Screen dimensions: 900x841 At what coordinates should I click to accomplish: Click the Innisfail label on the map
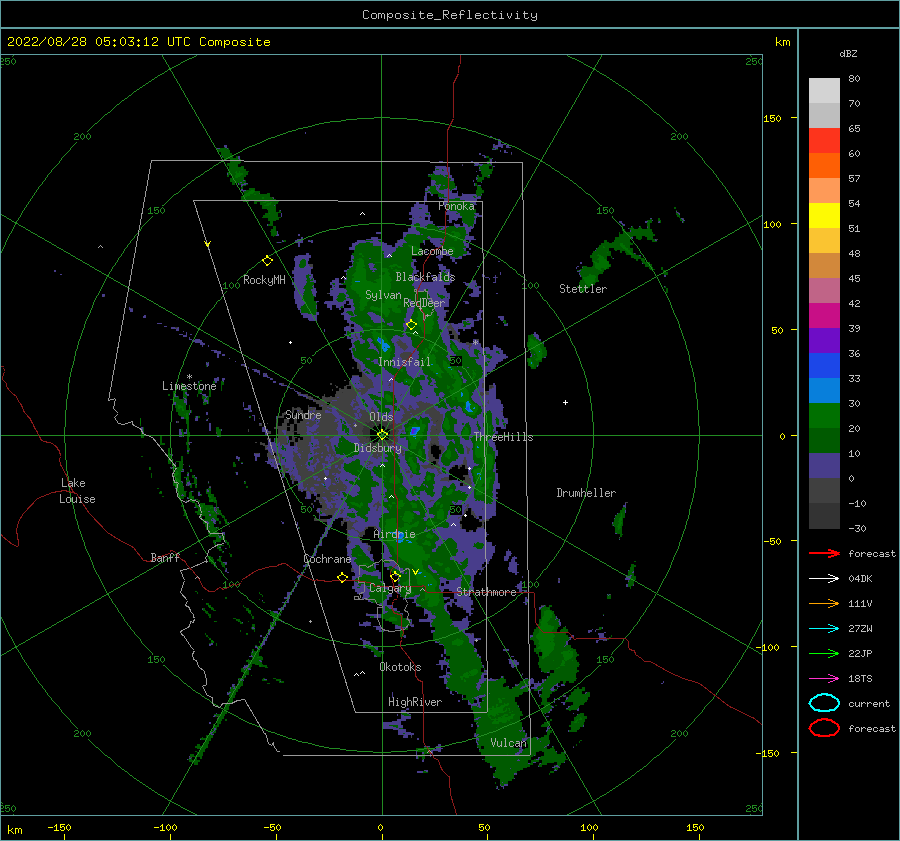tap(404, 362)
